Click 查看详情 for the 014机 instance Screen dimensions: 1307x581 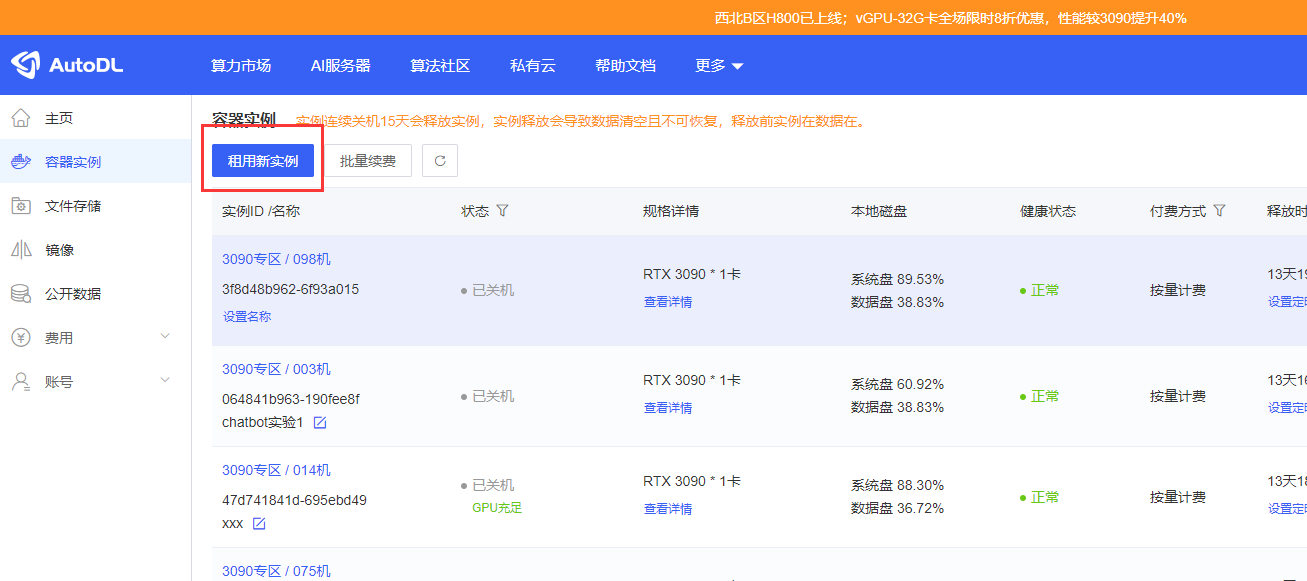click(668, 509)
